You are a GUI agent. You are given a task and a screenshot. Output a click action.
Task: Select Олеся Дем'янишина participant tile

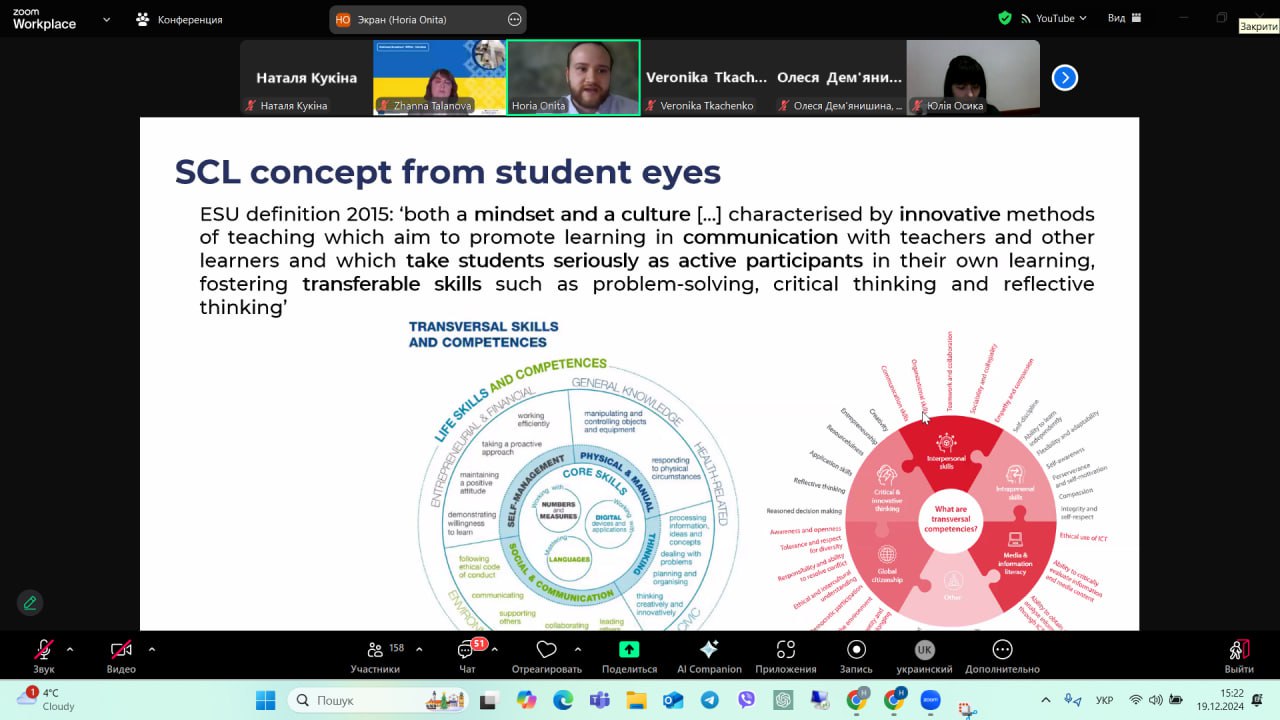point(839,77)
